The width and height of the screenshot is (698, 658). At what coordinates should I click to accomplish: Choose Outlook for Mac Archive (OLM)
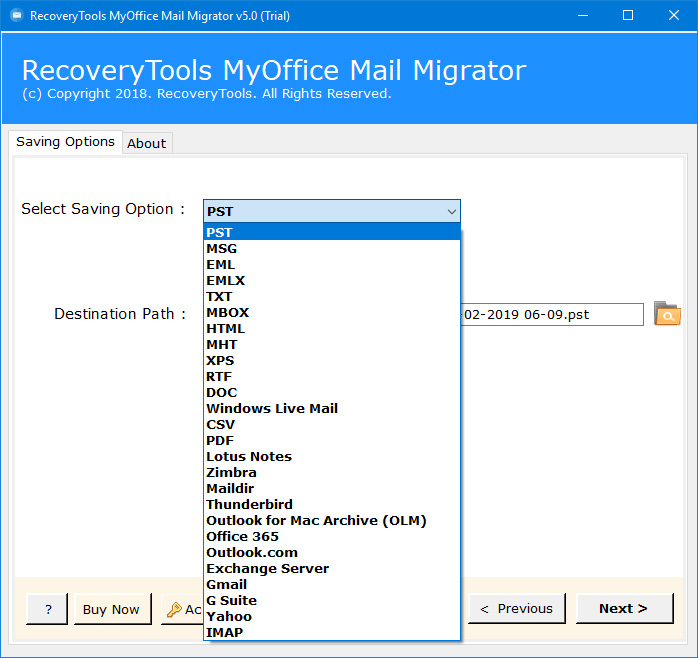click(332, 521)
